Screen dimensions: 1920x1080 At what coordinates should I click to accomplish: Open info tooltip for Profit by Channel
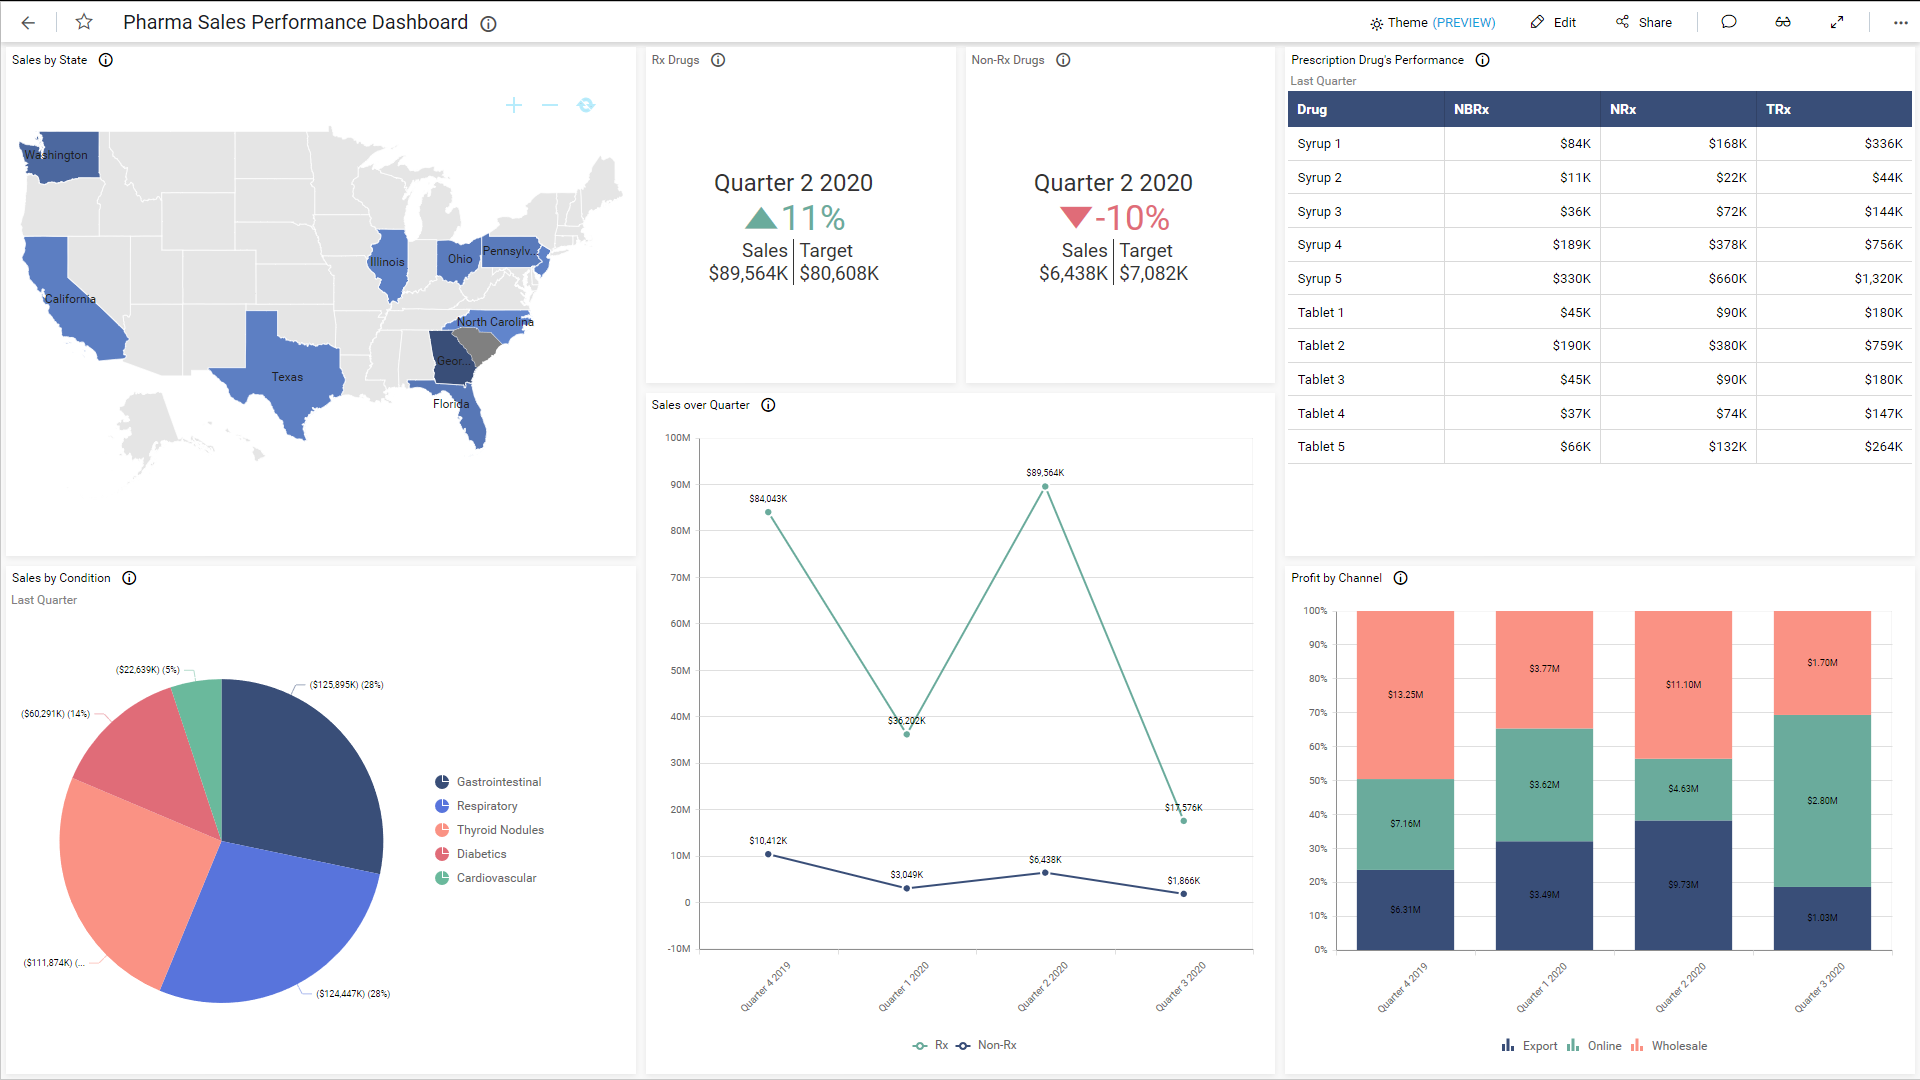pos(1400,578)
